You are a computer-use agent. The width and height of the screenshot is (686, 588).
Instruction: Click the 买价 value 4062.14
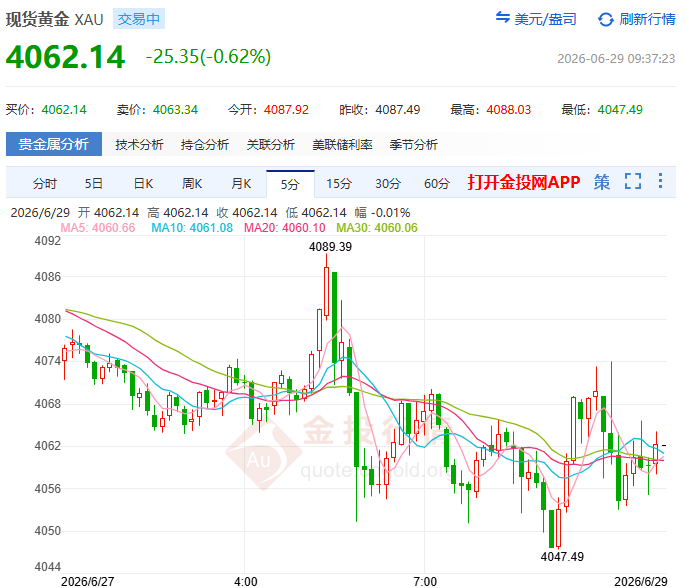[x=64, y=109]
